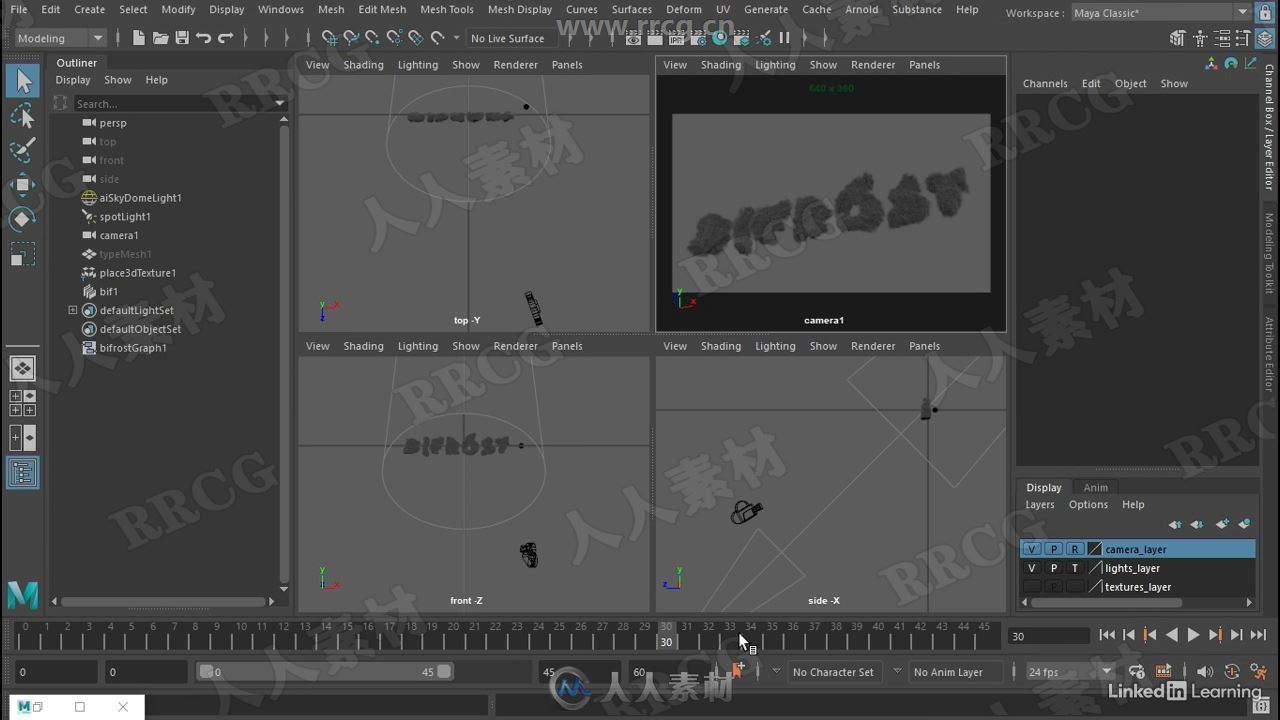Toggle R display type of camera_layer
The width and height of the screenshot is (1280, 720).
pyautogui.click(x=1075, y=549)
